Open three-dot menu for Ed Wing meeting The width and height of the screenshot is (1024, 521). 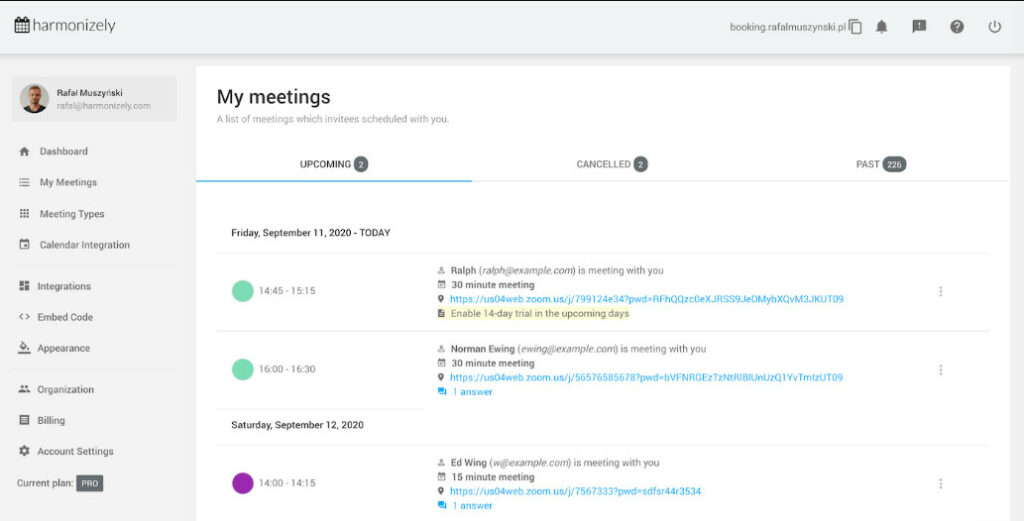940,483
